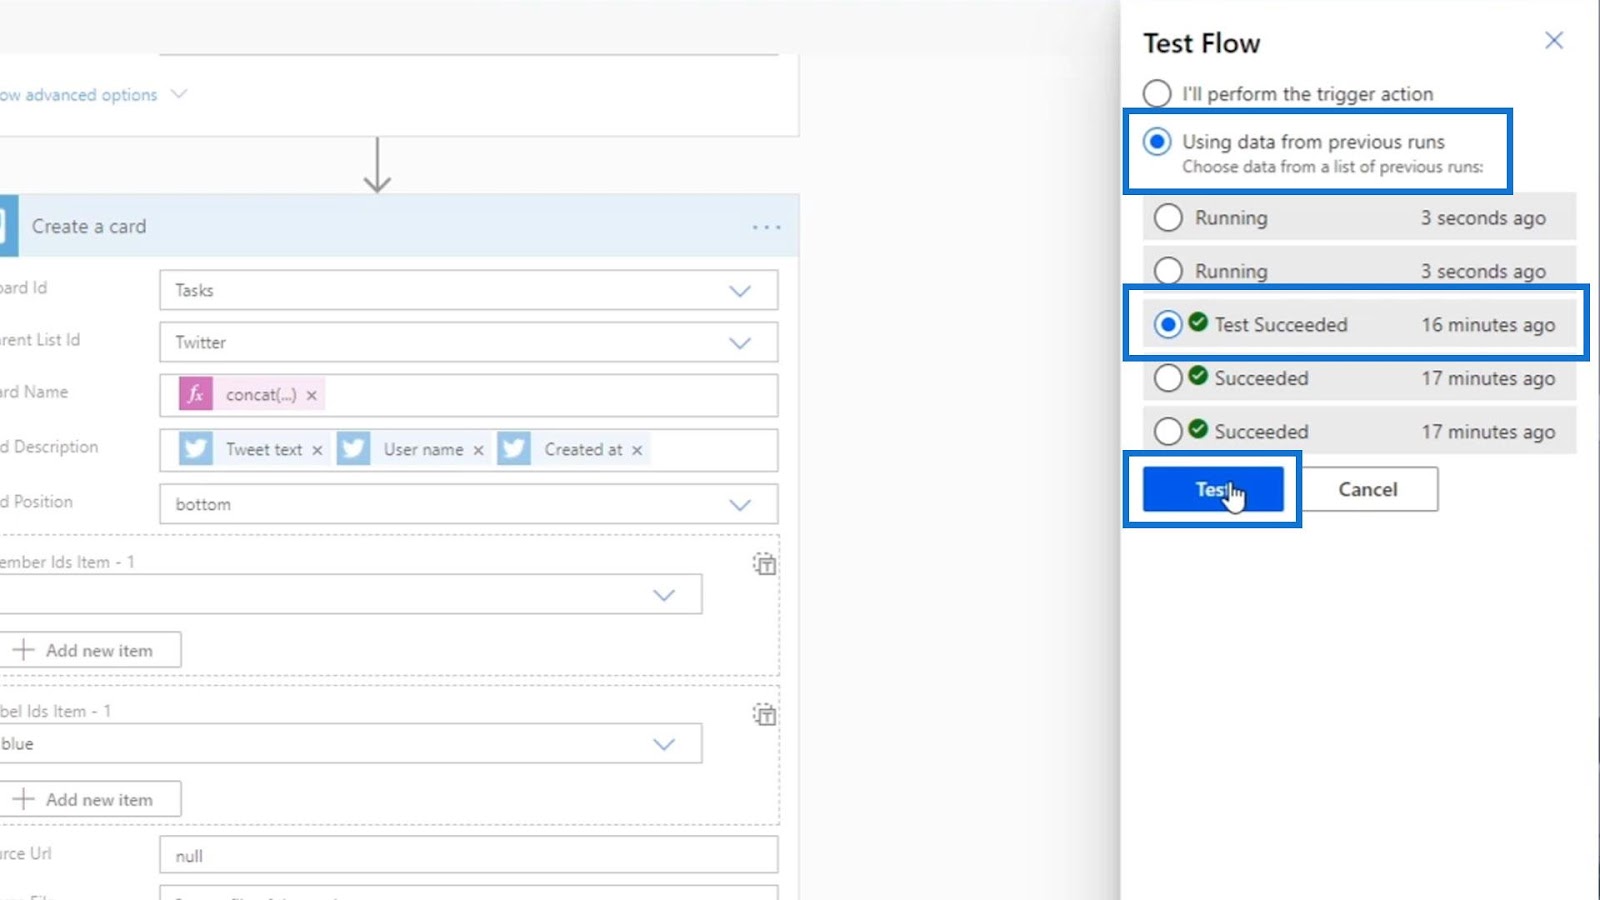Click the 'Test Flow' panel title
The width and height of the screenshot is (1600, 900).
[x=1202, y=43]
